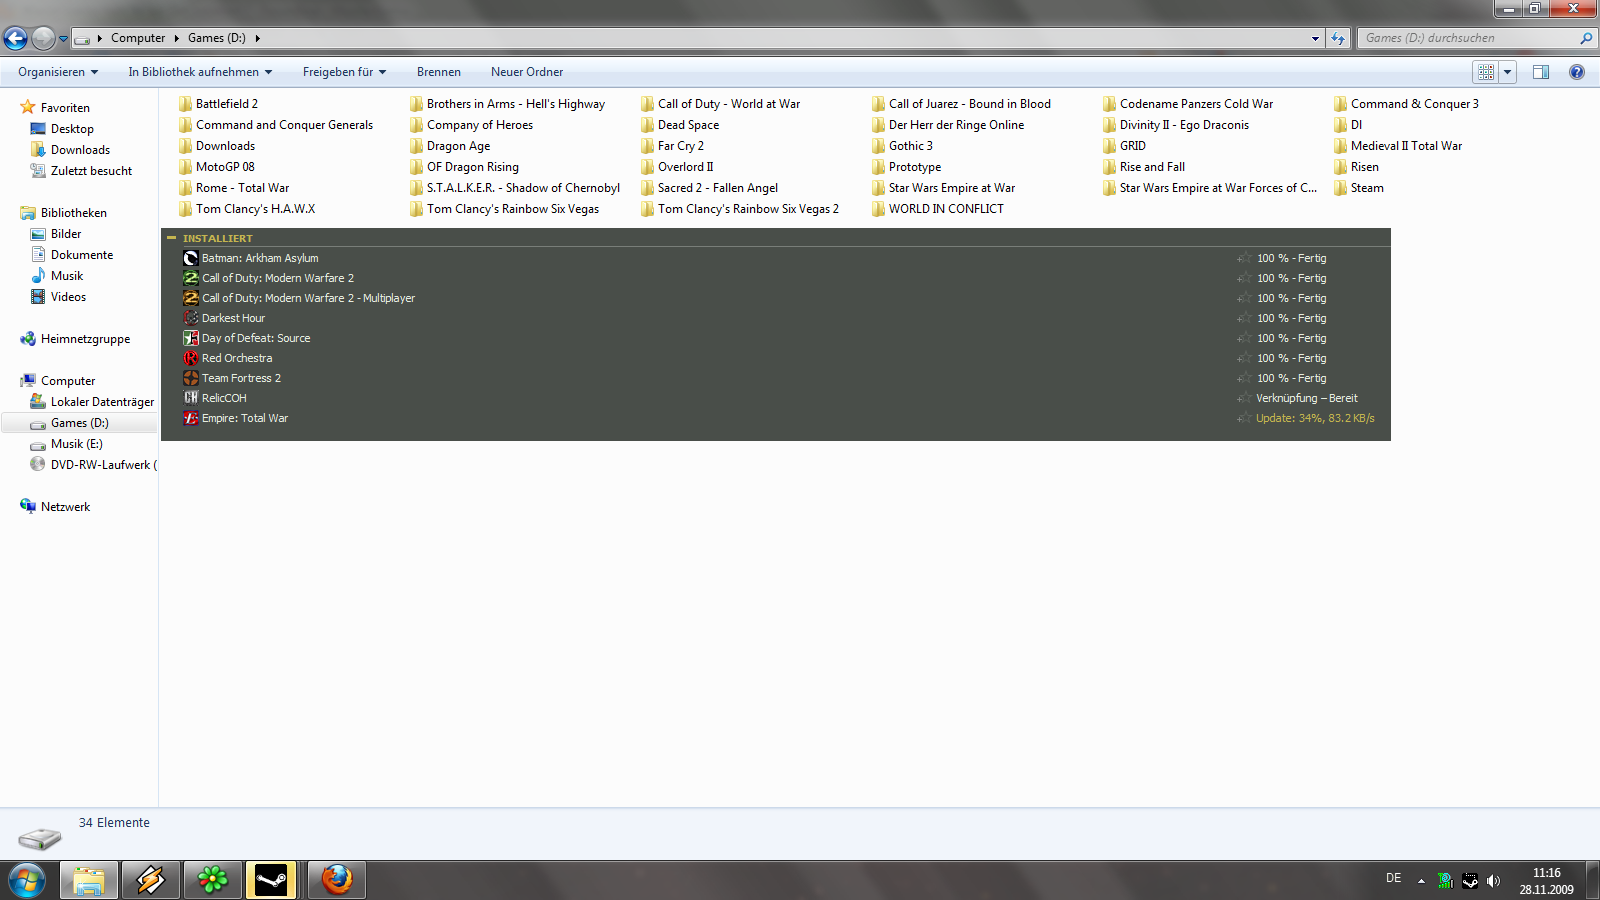Toggle the preview pane icon
This screenshot has height=900, width=1600.
click(x=1541, y=72)
